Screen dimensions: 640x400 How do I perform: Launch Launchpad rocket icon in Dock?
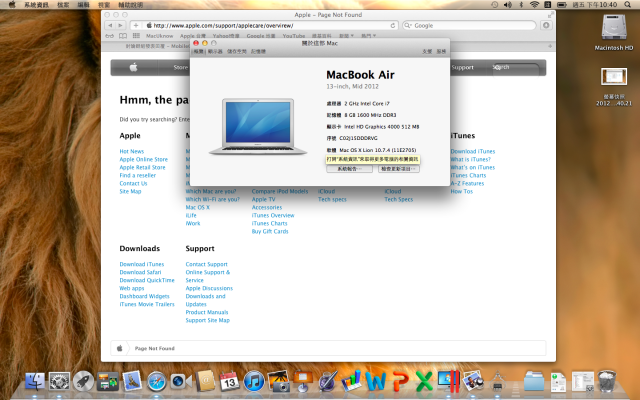(83, 382)
